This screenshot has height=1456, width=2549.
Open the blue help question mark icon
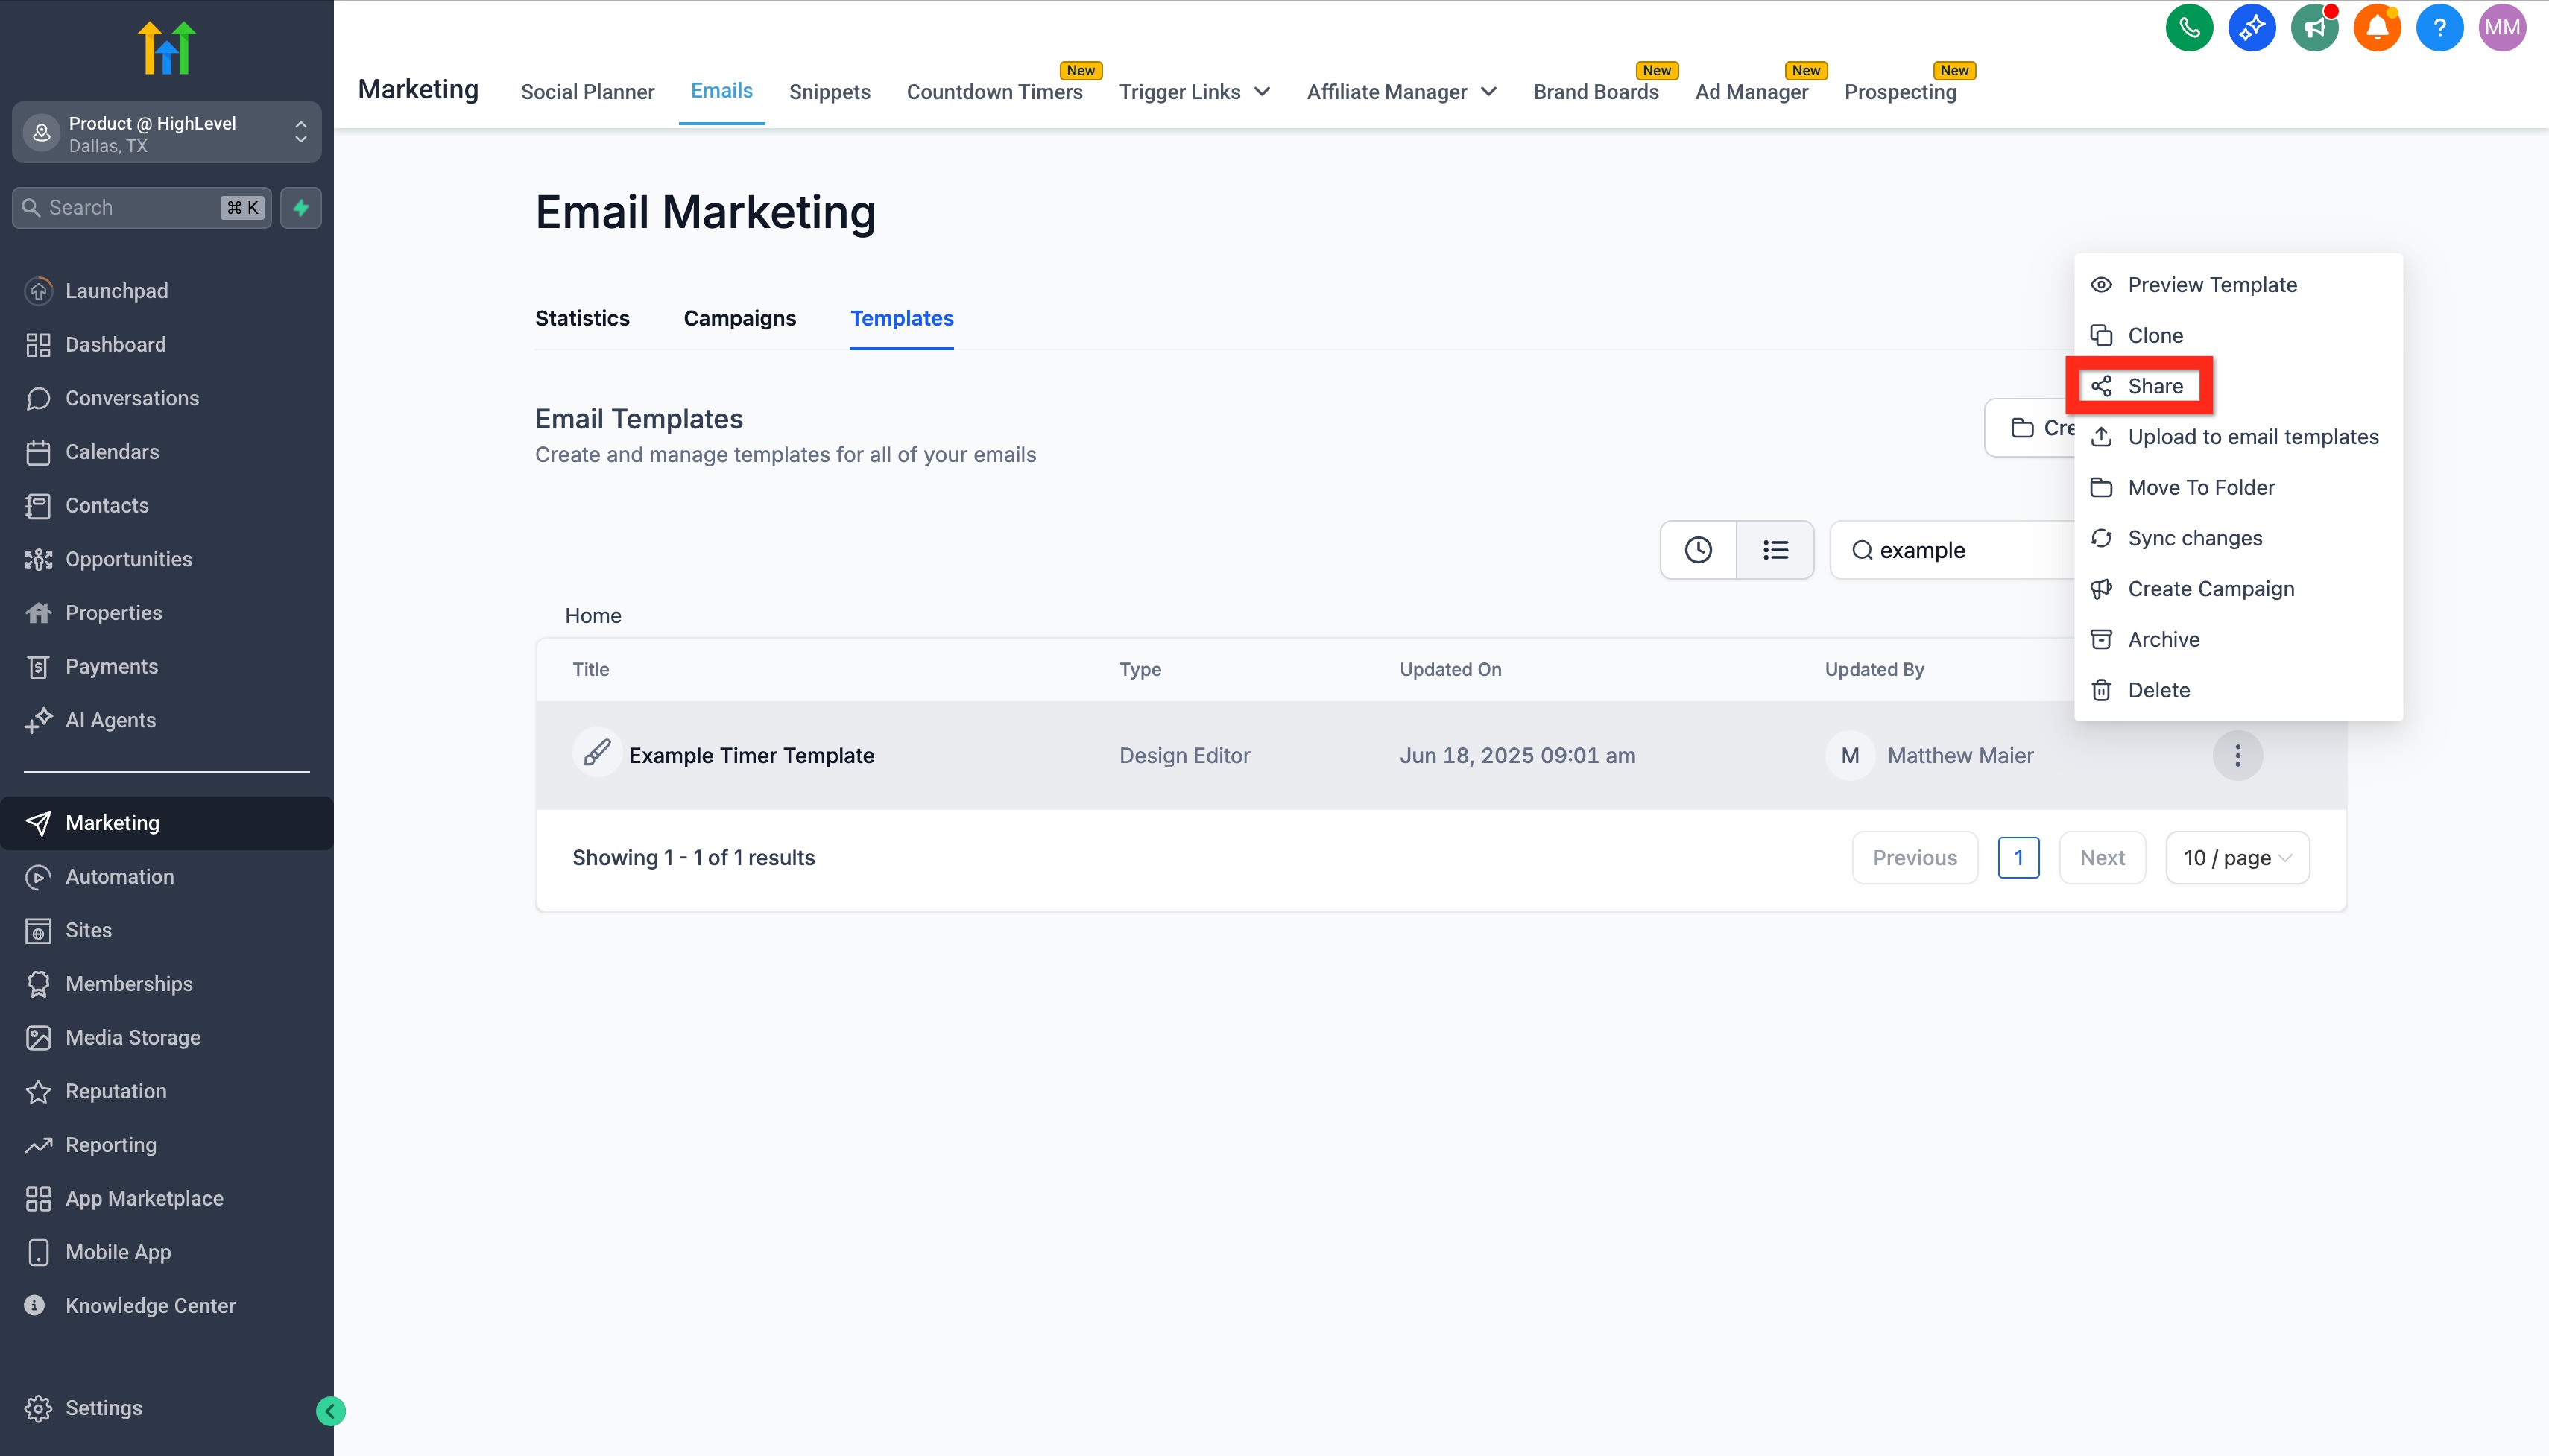[x=2439, y=28]
